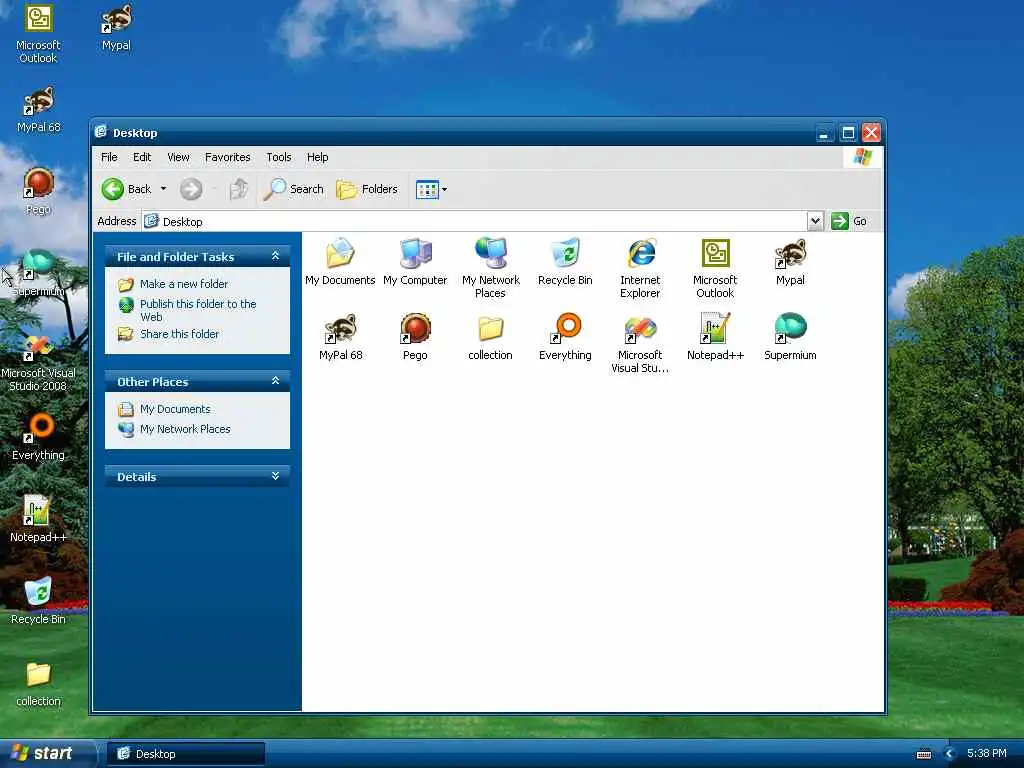Click on-screen keyboard tray icon

[924, 754]
